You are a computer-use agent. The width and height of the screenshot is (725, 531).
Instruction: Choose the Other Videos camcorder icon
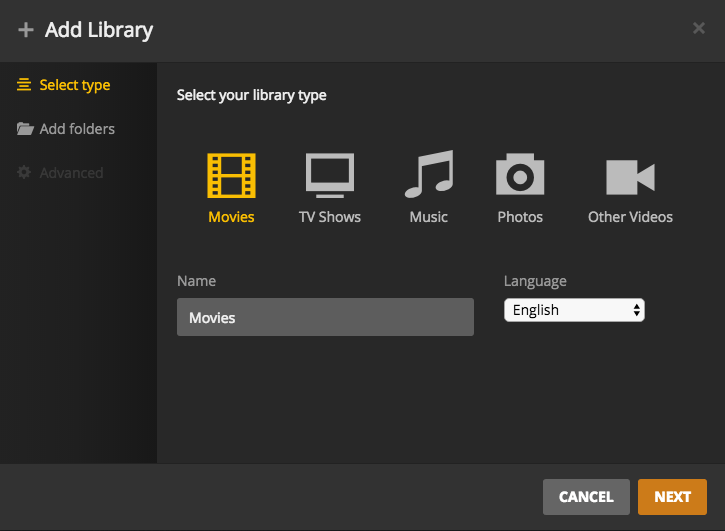[630, 177]
